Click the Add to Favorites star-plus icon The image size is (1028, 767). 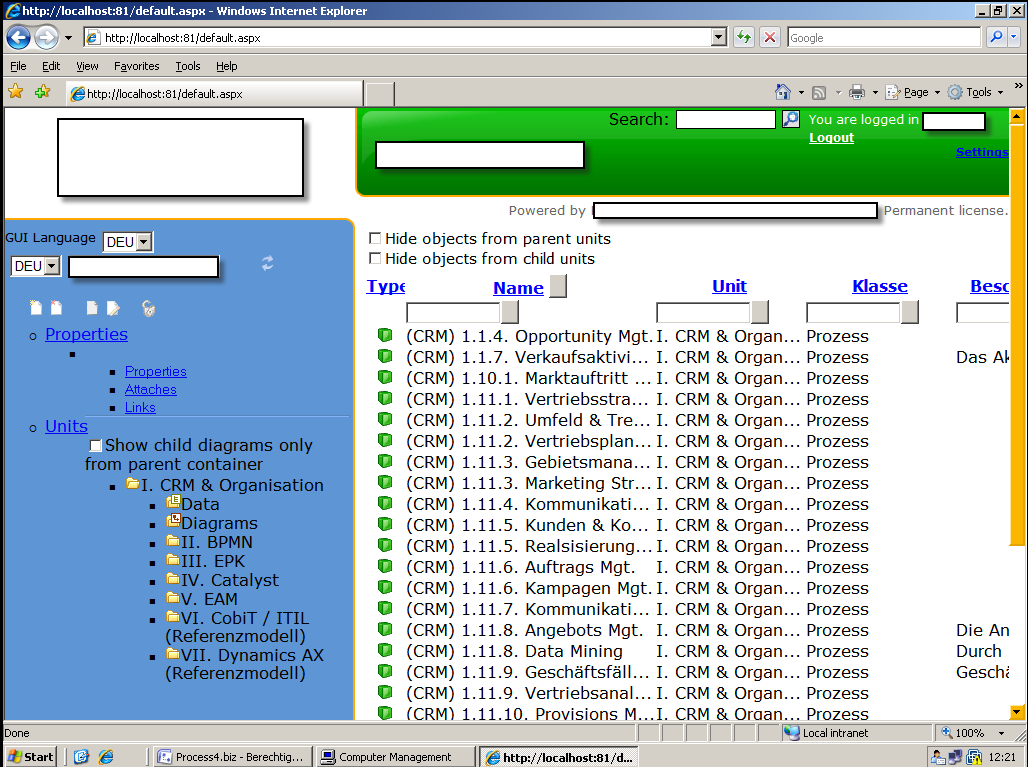click(x=43, y=92)
